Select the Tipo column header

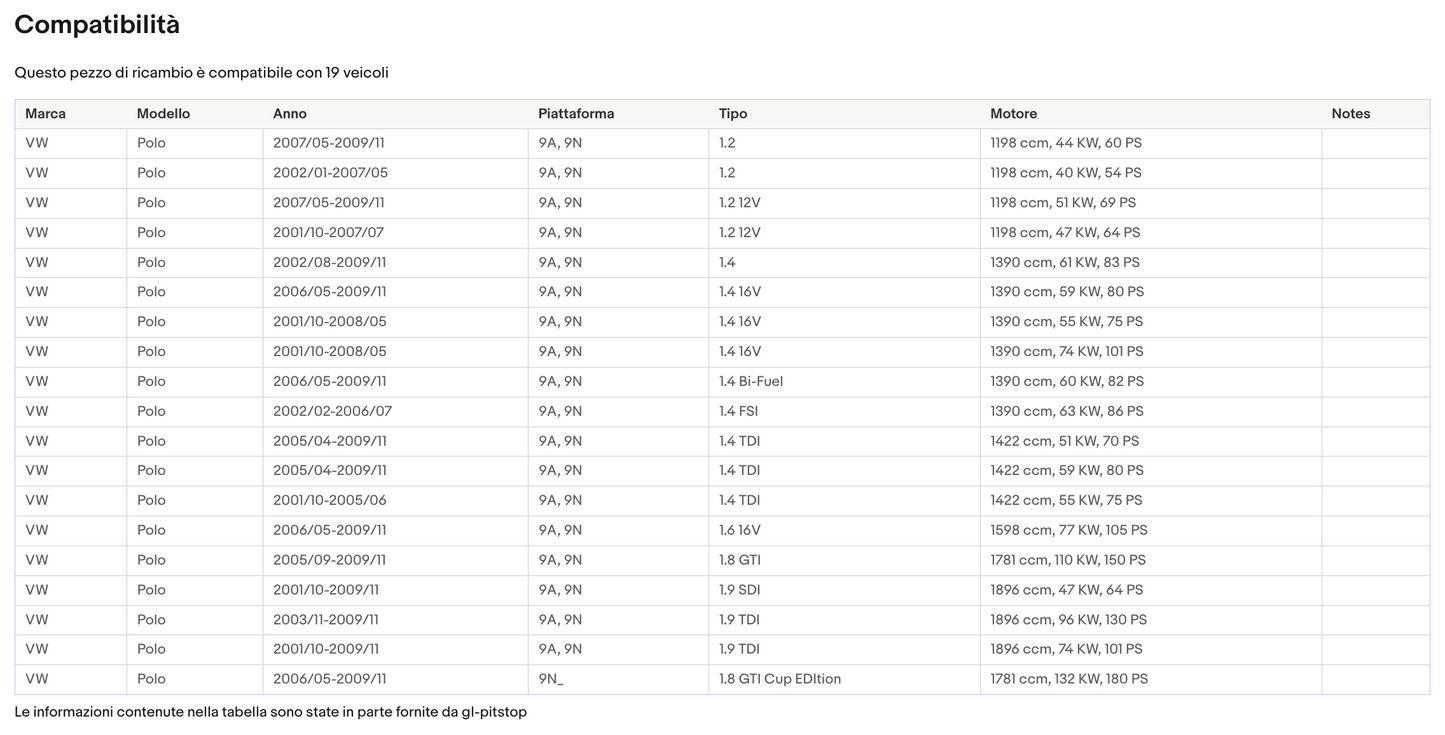(x=733, y=114)
